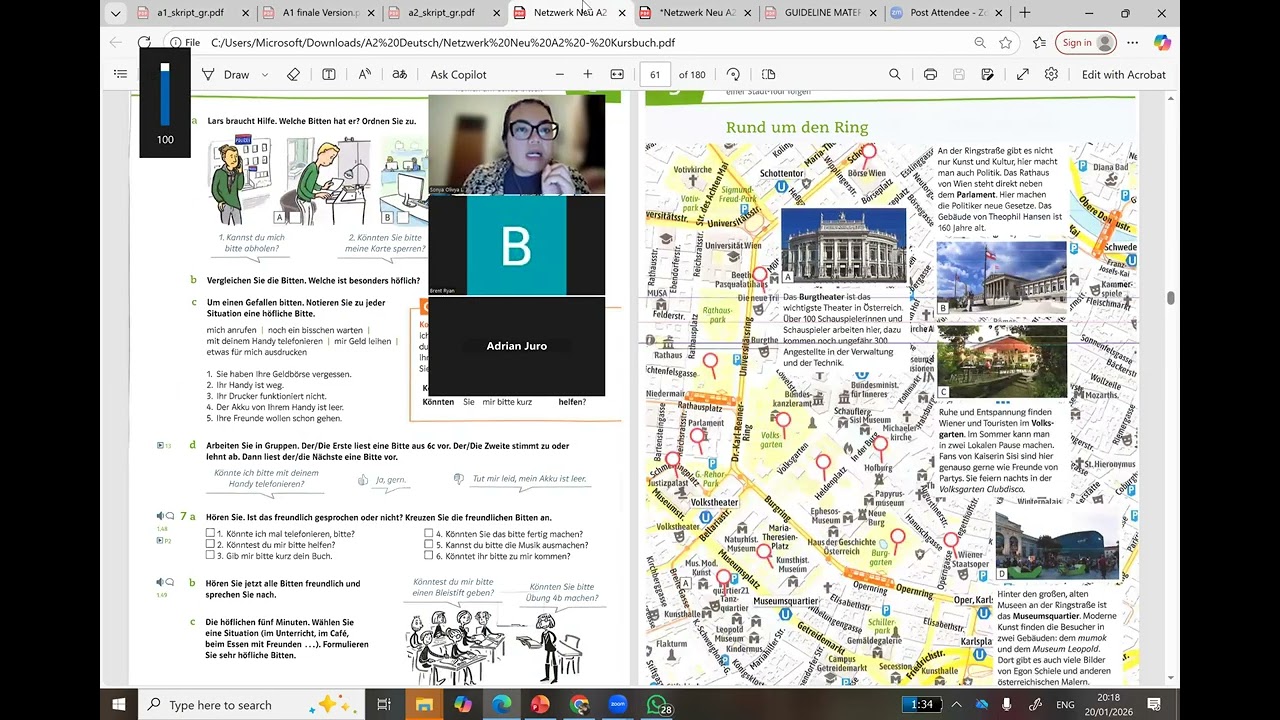Switch PDF to full screen mode
Image resolution: width=1280 pixels, height=720 pixels.
pyautogui.click(x=1022, y=74)
